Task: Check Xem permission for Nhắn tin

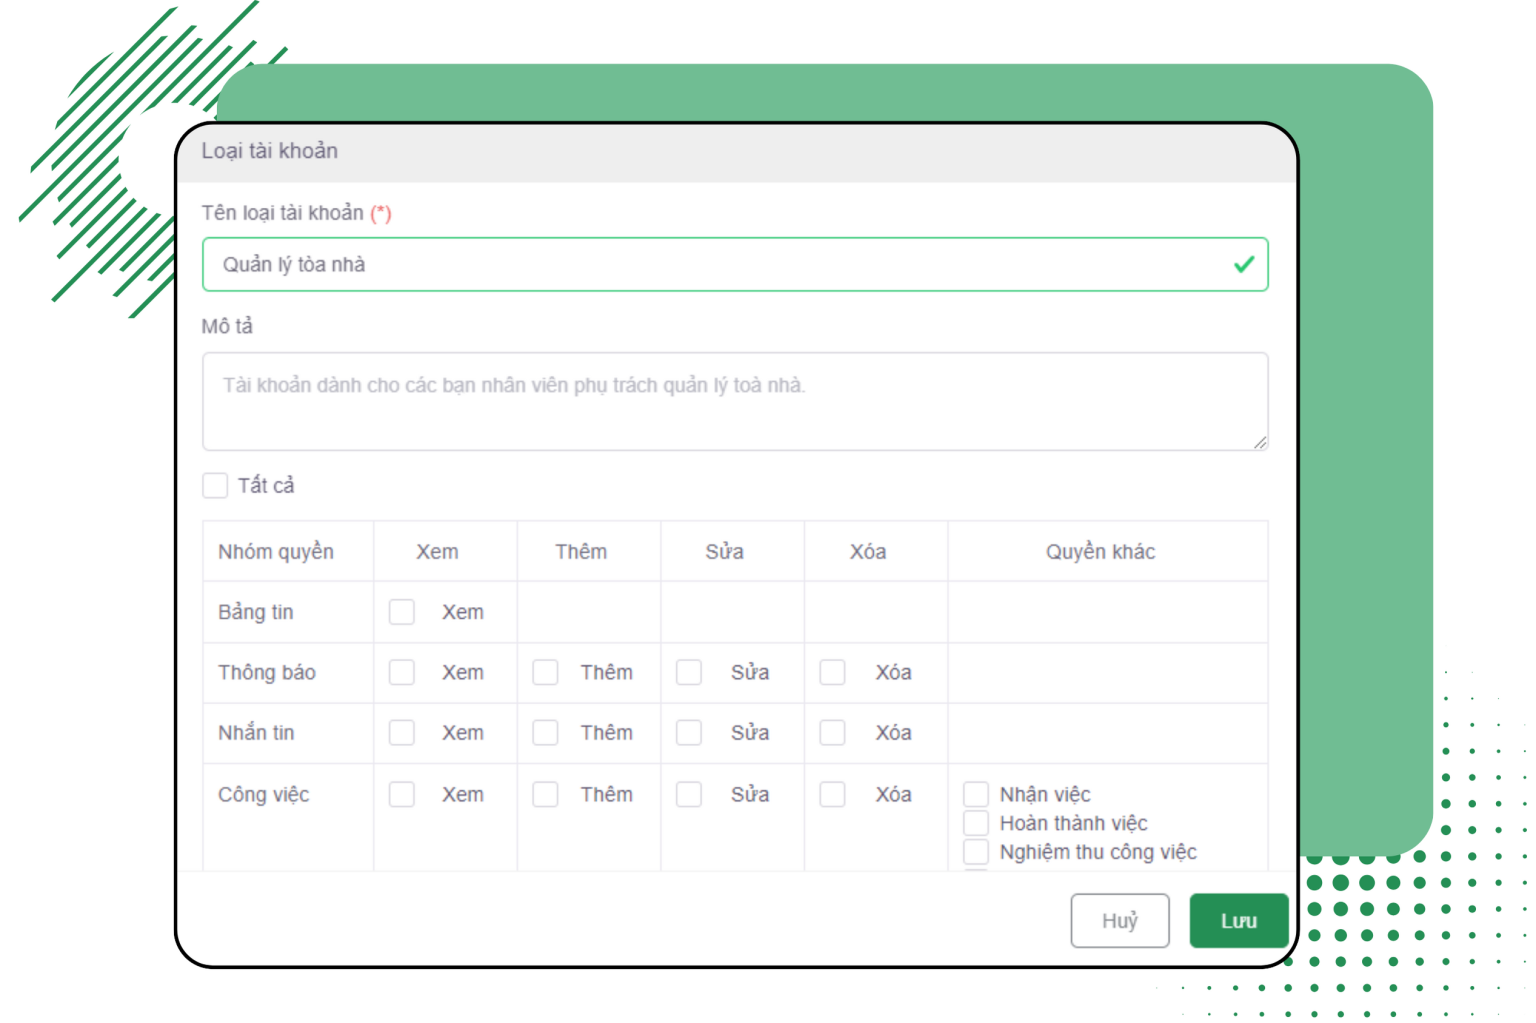Action: click(402, 733)
